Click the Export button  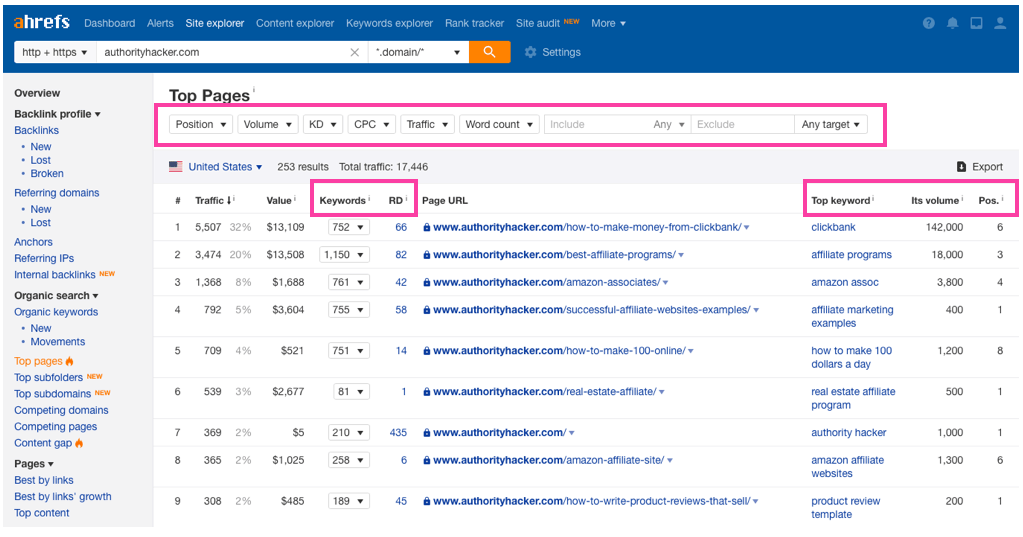coord(979,166)
